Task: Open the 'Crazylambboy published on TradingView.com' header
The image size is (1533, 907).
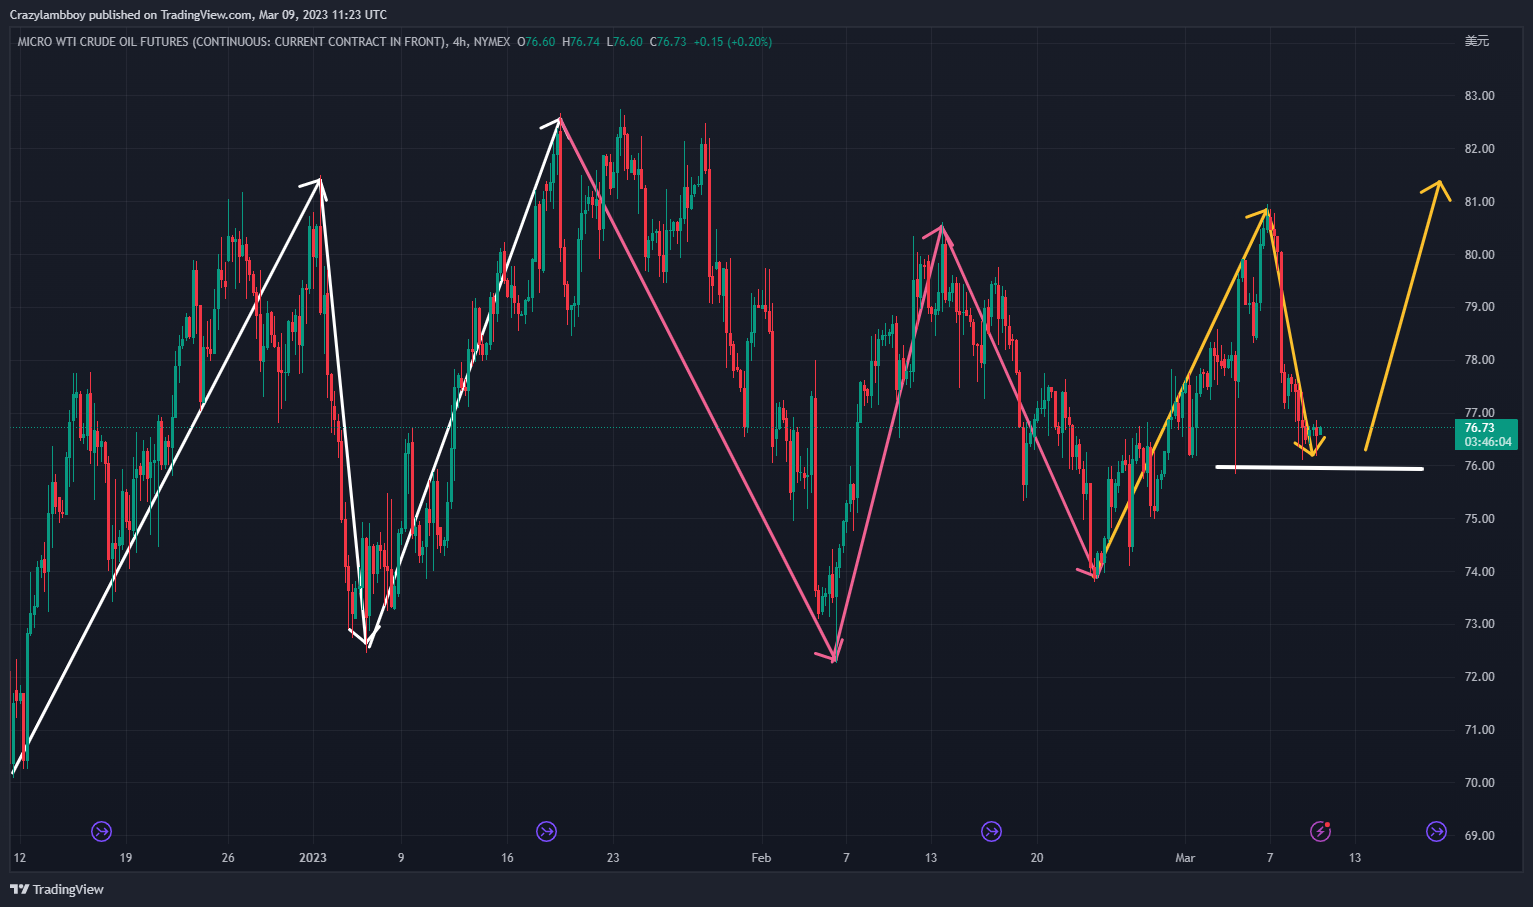Action: click(198, 15)
